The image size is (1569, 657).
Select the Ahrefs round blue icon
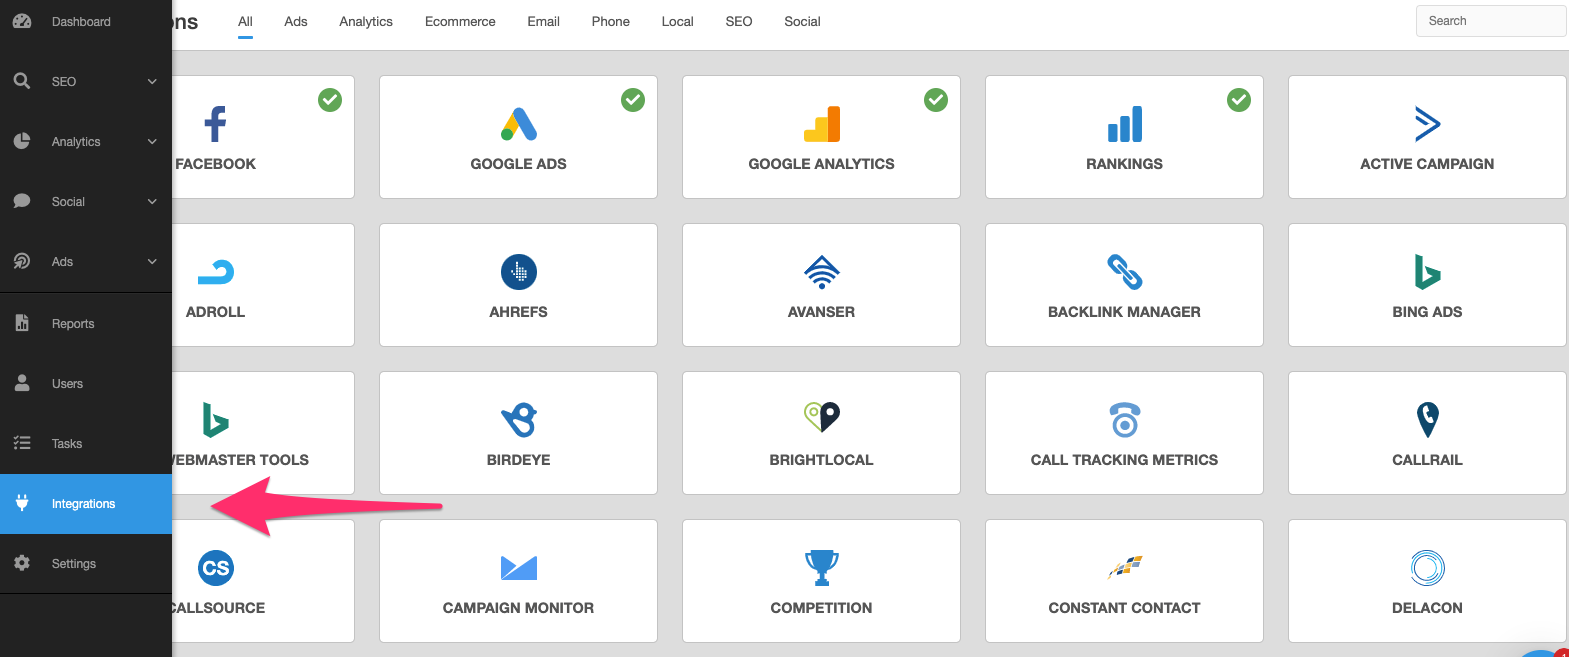pos(519,272)
